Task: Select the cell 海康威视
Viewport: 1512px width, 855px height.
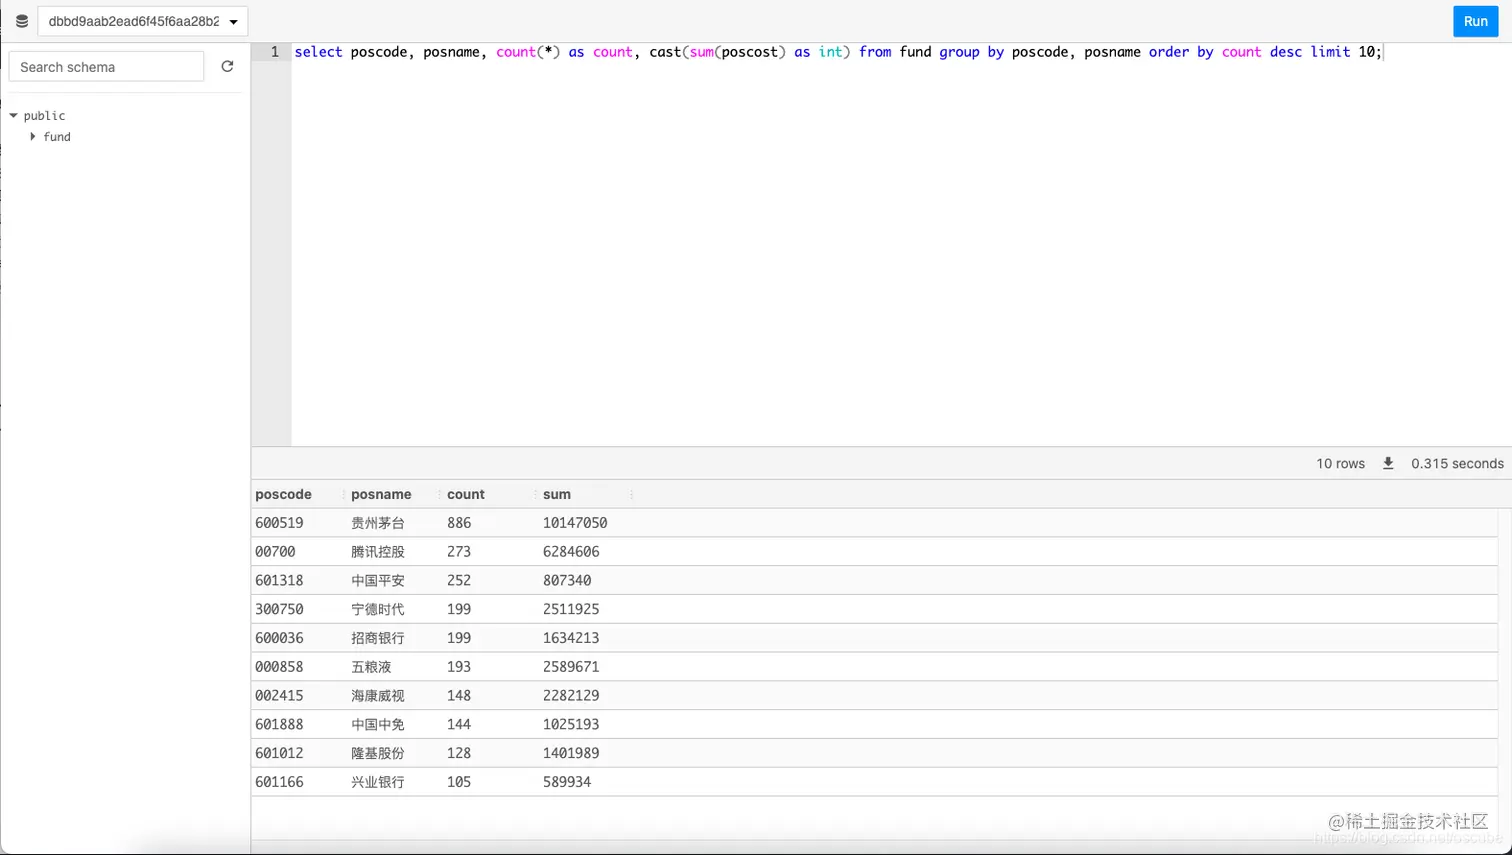Action: pos(377,696)
